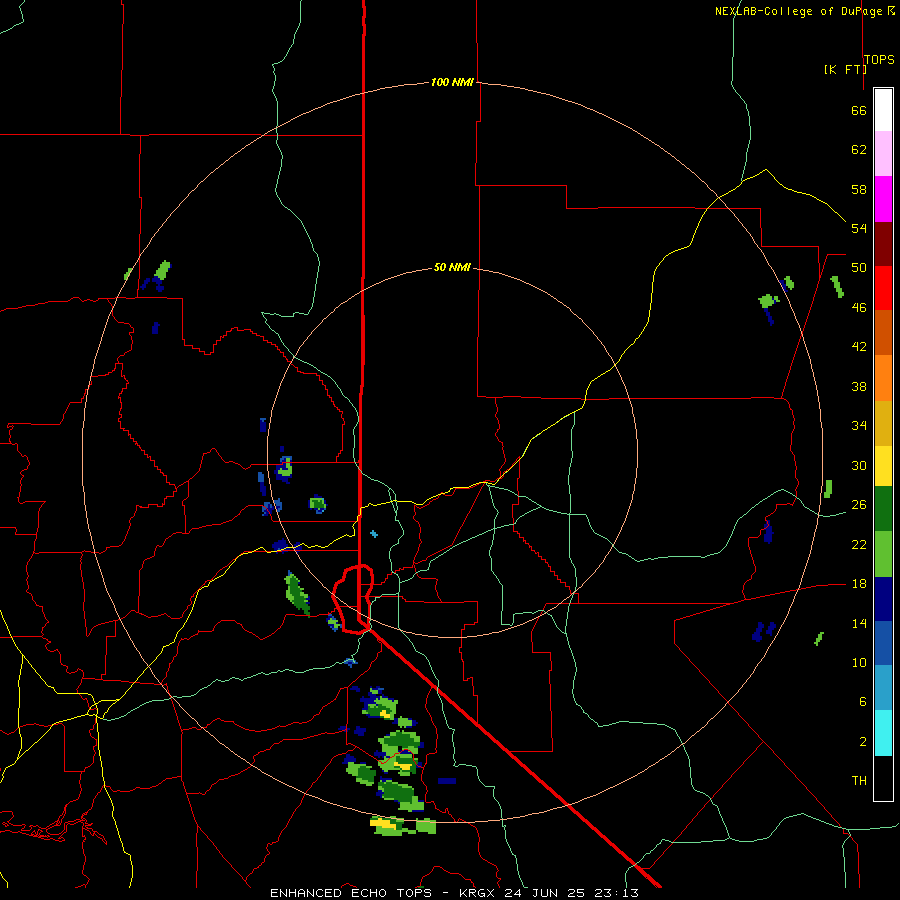This screenshot has width=900, height=900.
Task: Select the legend value "66"
Action: tap(859, 111)
